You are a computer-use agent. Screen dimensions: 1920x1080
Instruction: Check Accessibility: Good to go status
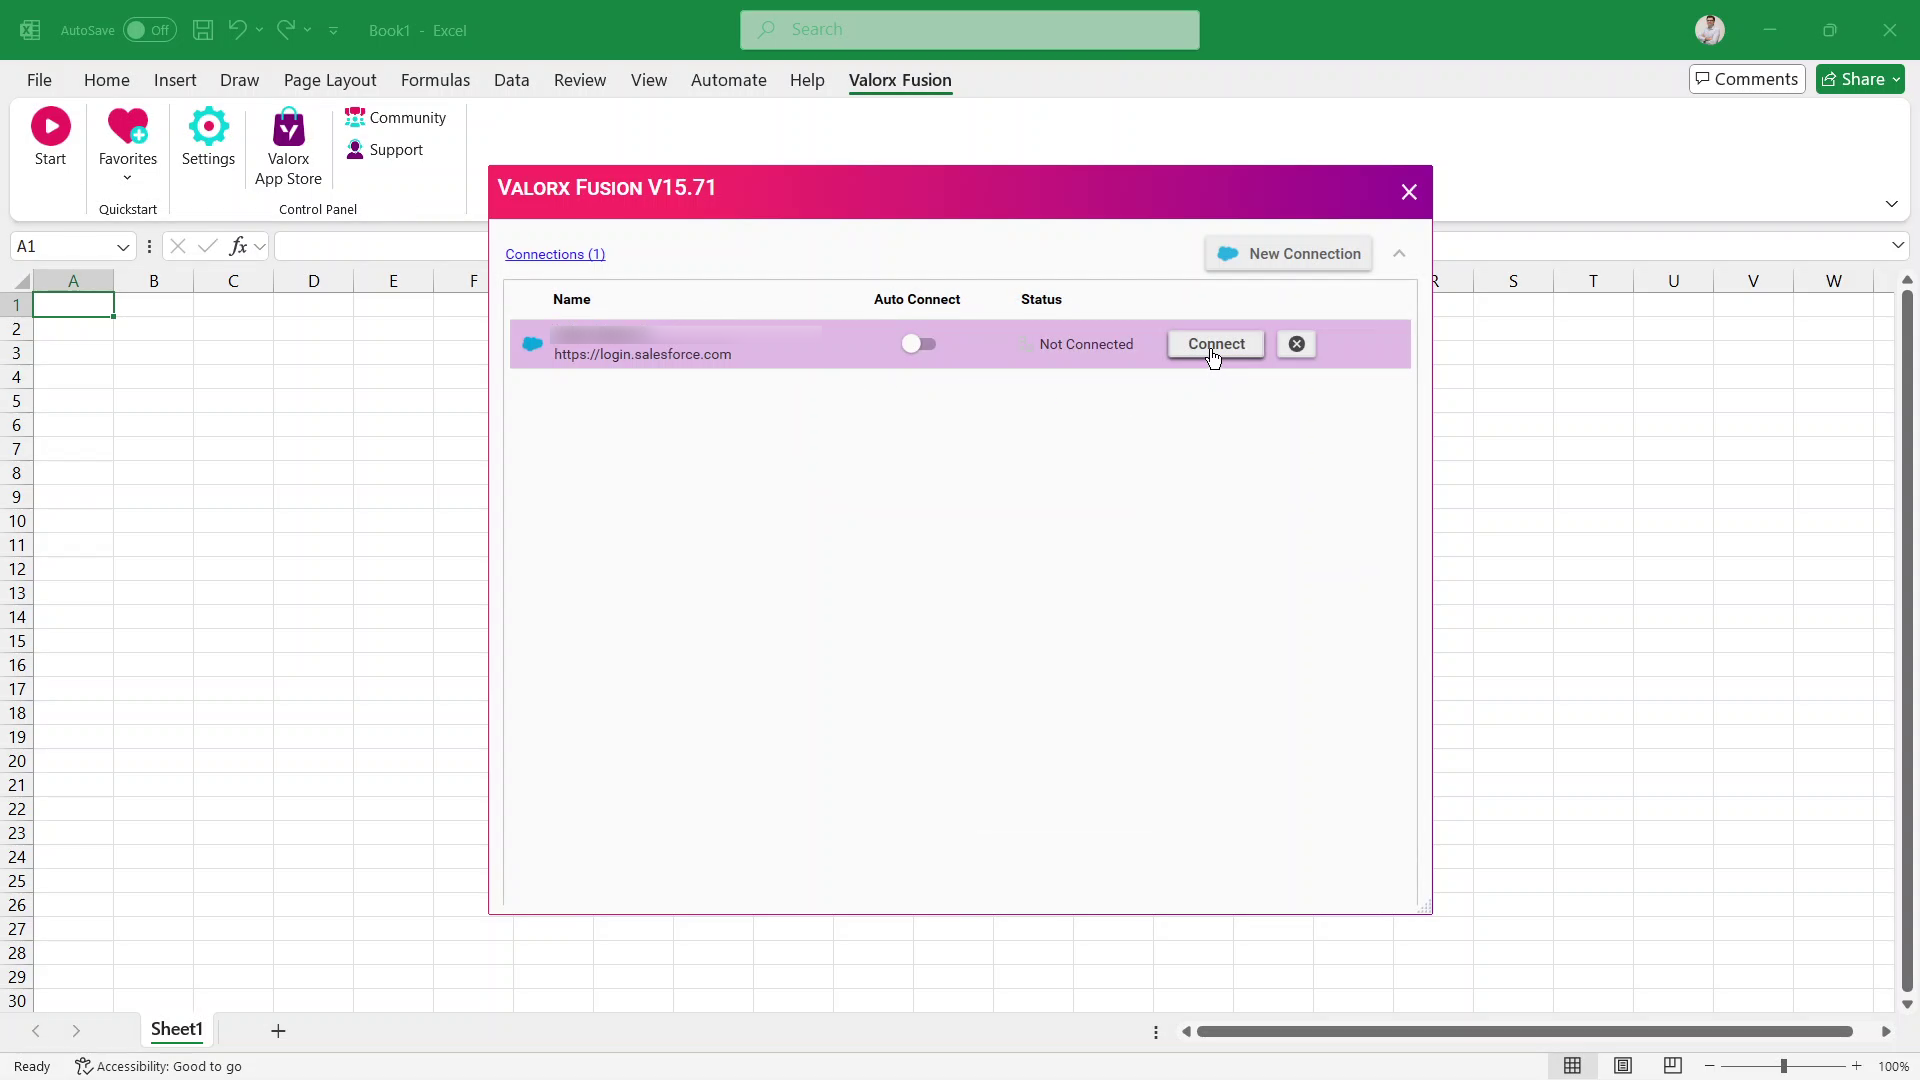click(159, 1066)
